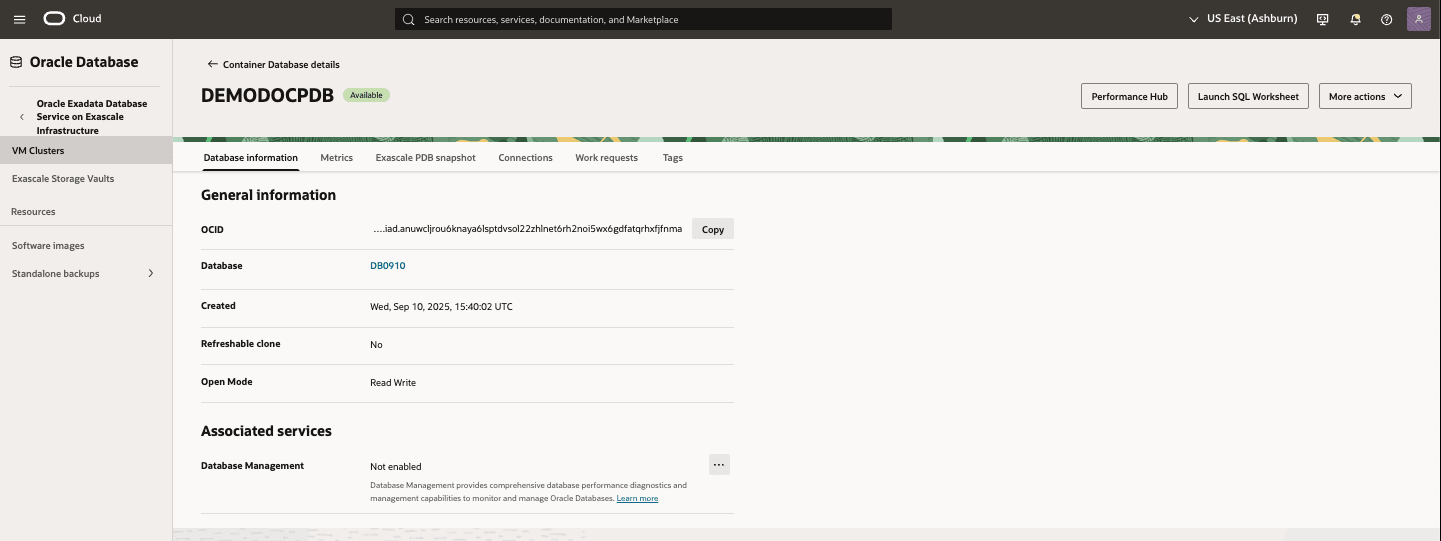This screenshot has height=541, width=1441.
Task: Click the General information heading
Action: pos(268,195)
